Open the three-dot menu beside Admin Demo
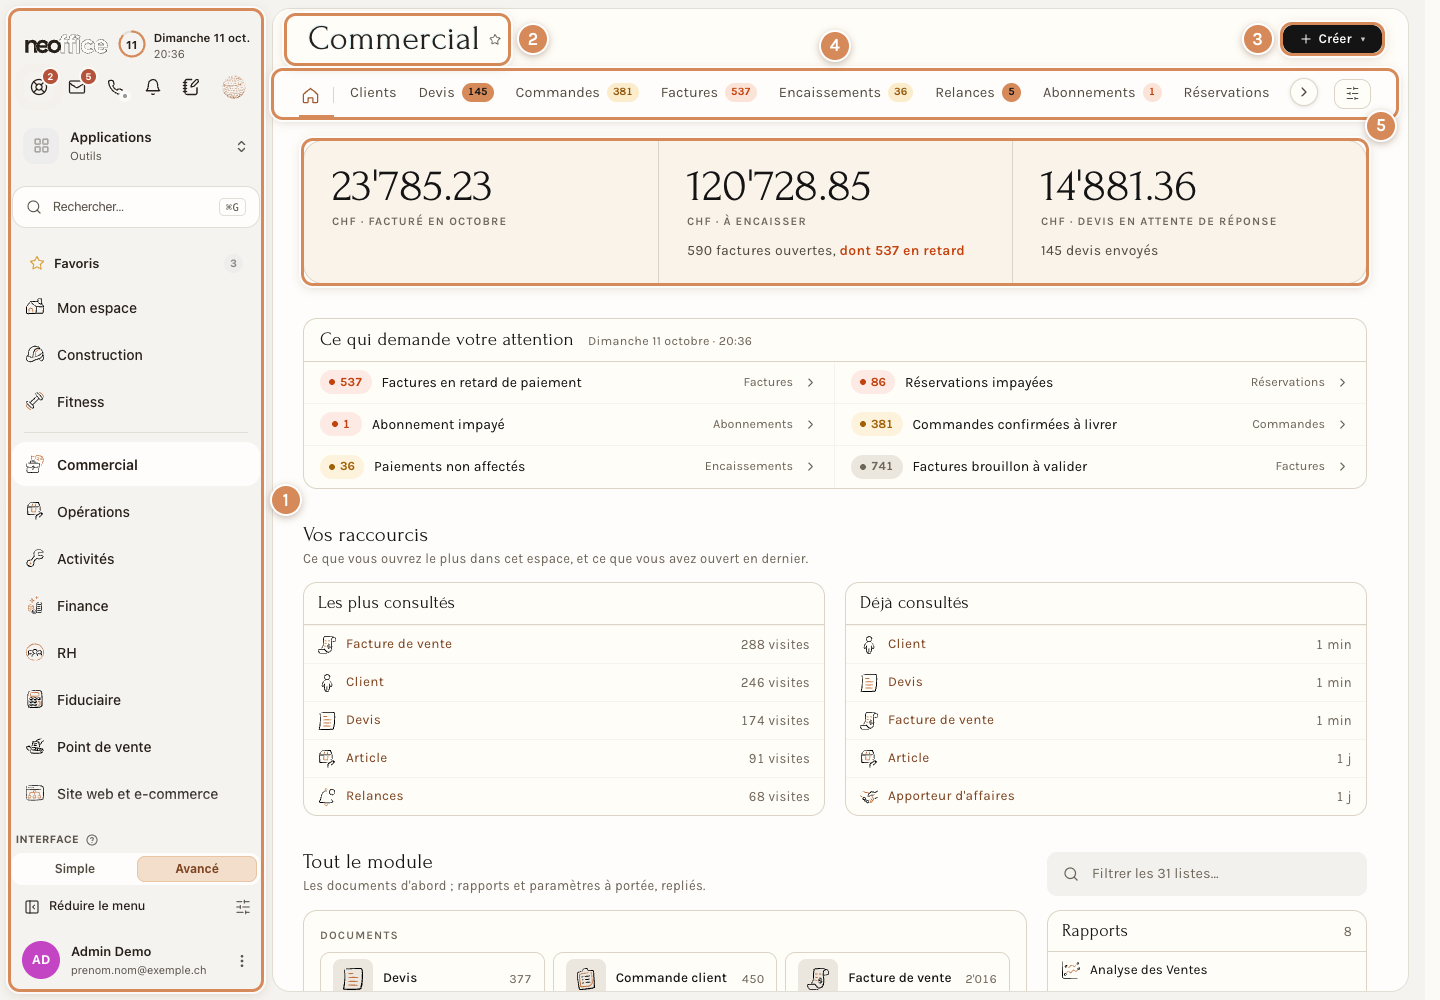The height and width of the screenshot is (1000, 1440). point(241,961)
